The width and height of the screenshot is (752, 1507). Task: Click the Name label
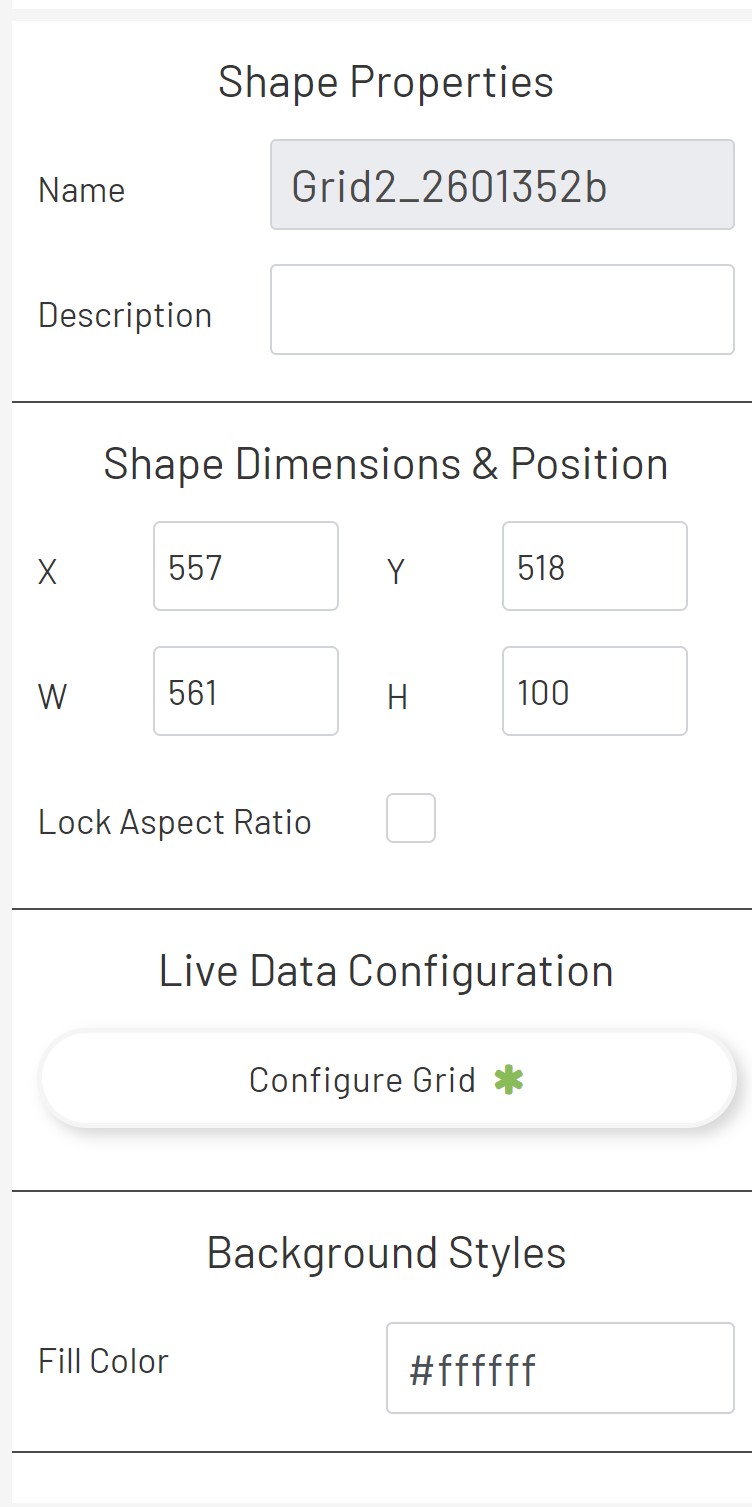tap(81, 190)
